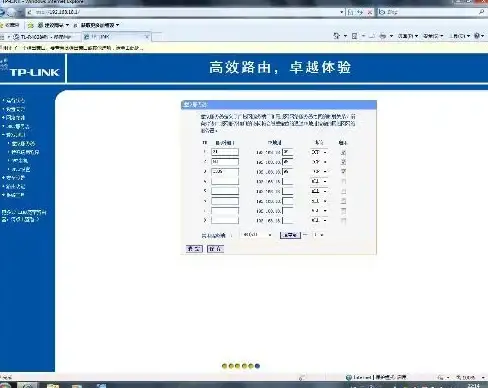This screenshot has width=488, height=388.
Task: Open the protocol dropdown in row 1
Action: click(319, 152)
